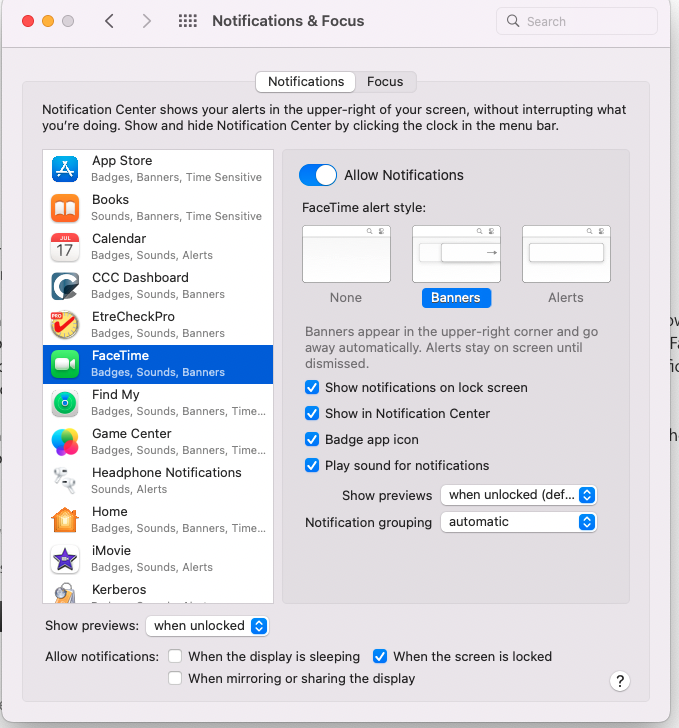Viewport: 679px width, 728px height.
Task: Open help with the question mark button
Action: tap(620, 681)
